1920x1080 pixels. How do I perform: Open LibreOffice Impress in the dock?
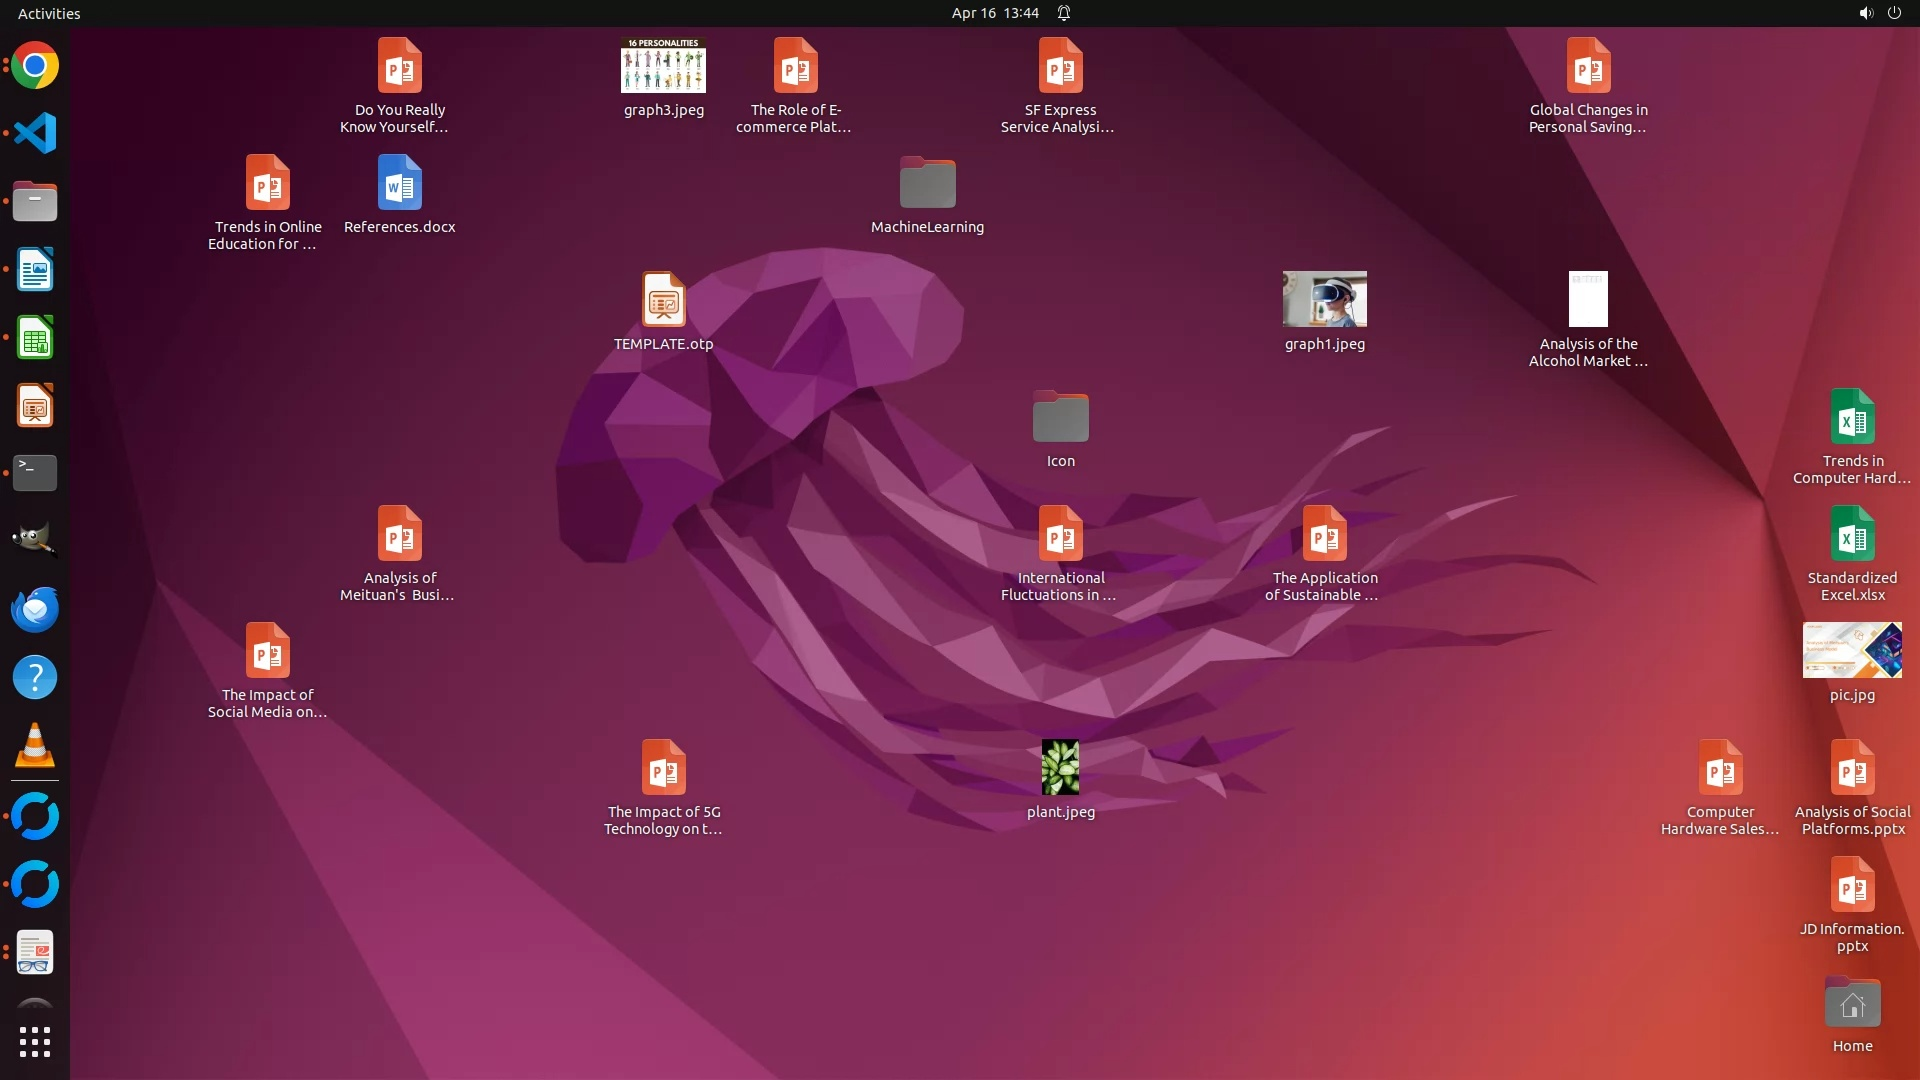pos(35,406)
